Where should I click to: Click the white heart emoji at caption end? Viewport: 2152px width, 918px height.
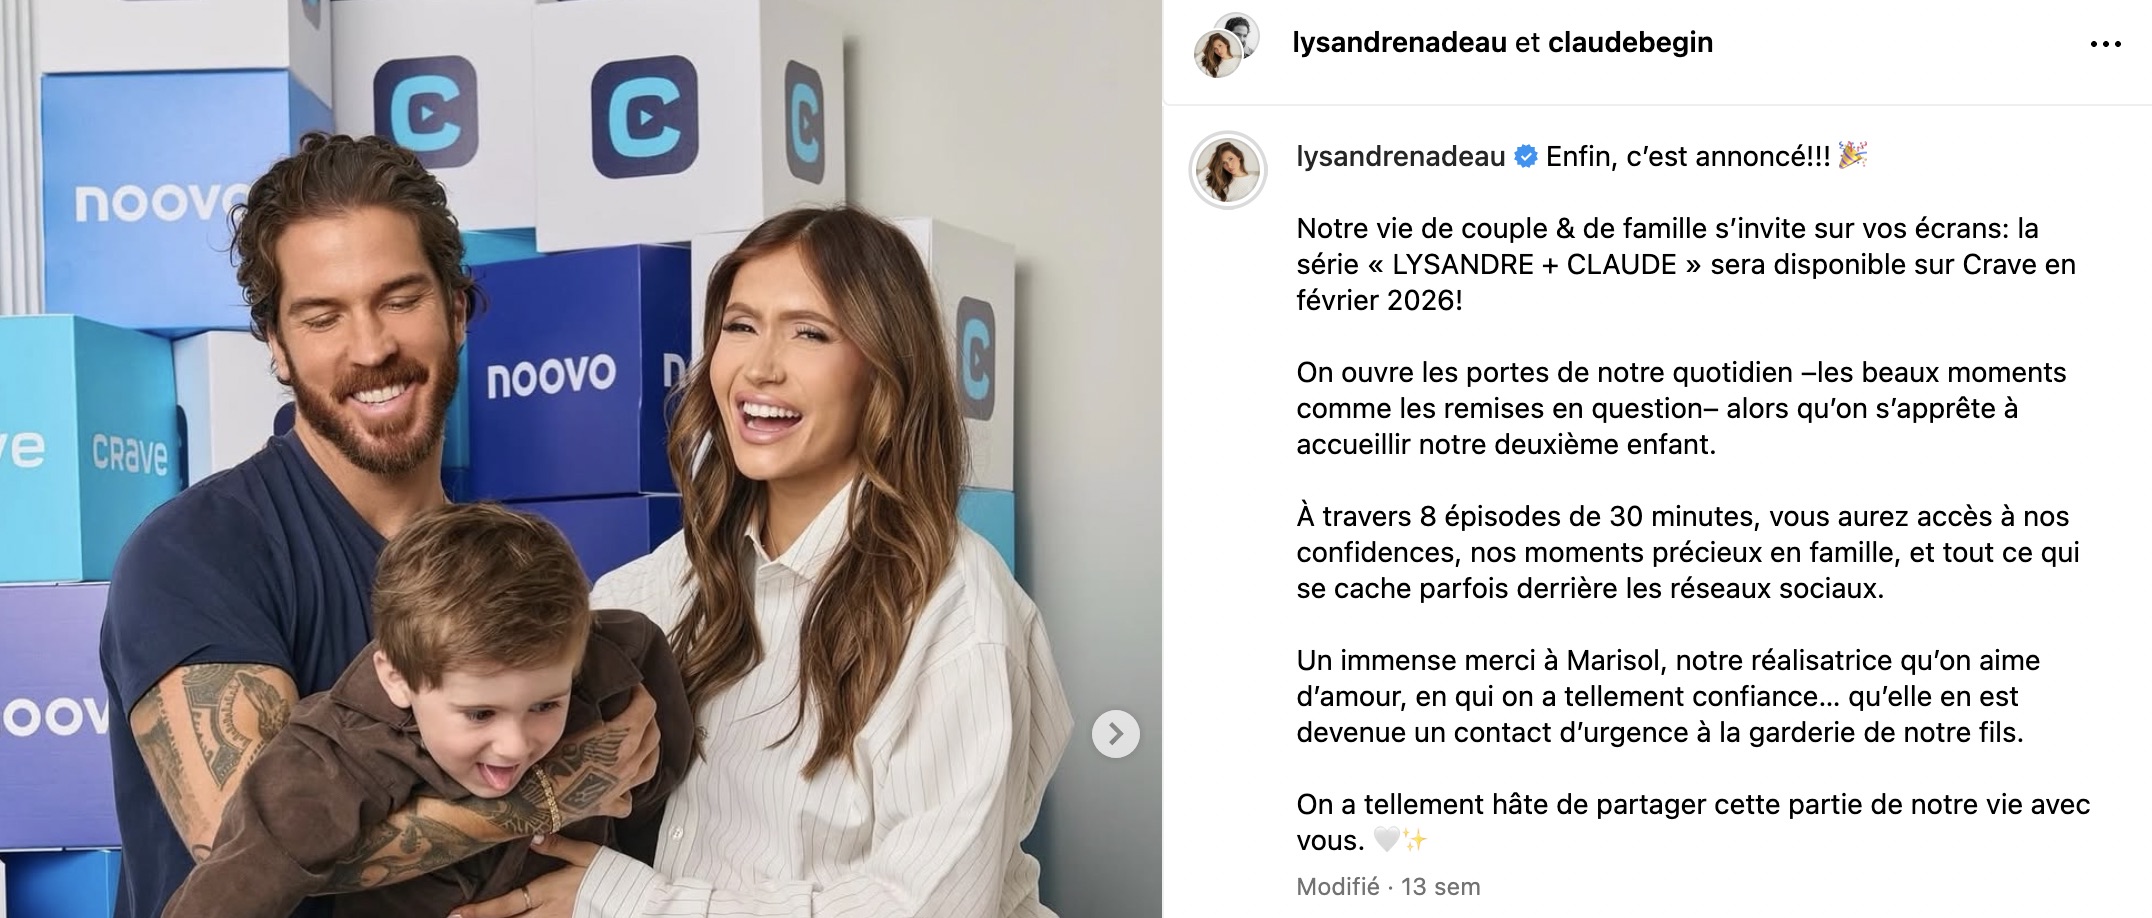coord(1386,841)
